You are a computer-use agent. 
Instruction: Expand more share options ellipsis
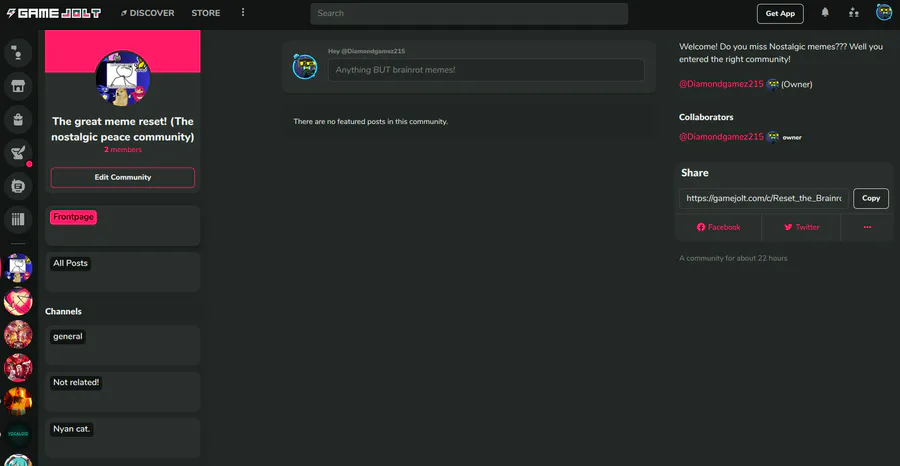point(867,227)
